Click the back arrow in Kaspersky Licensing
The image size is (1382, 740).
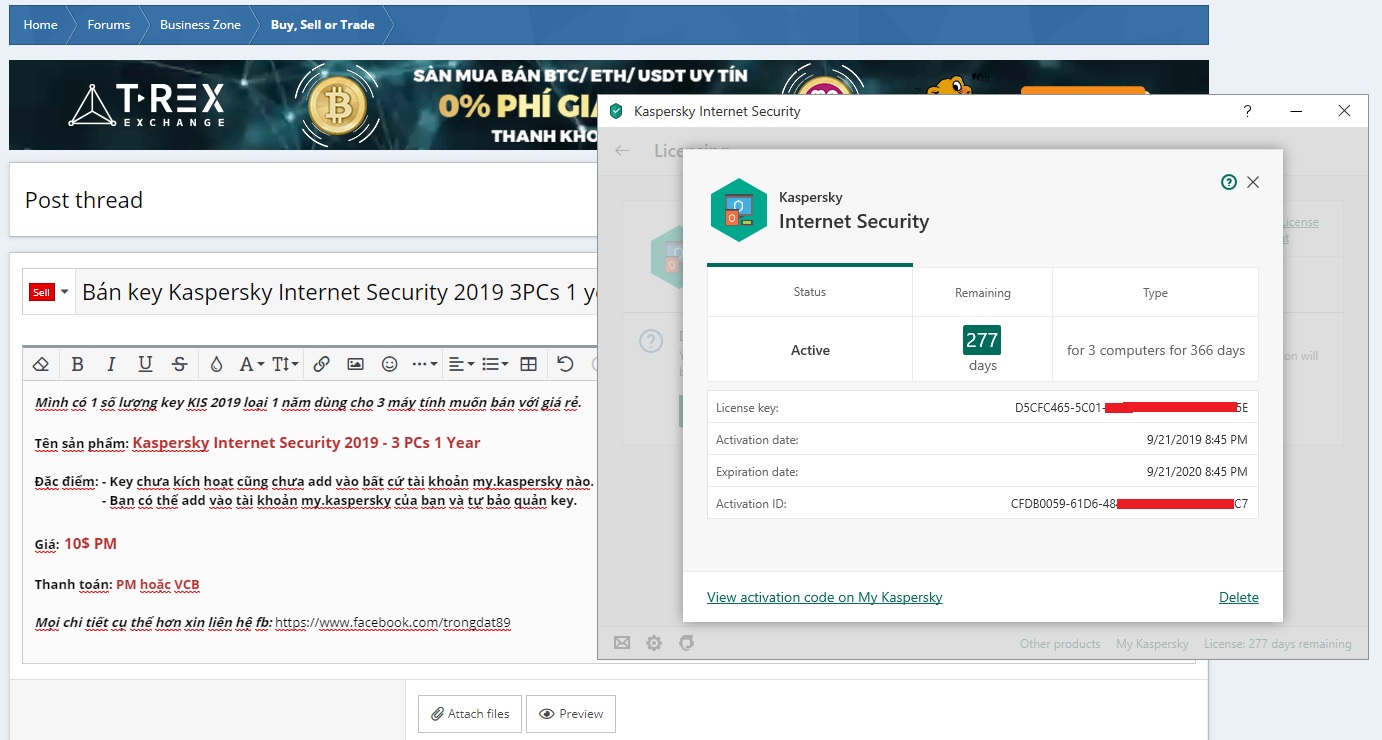coord(622,150)
